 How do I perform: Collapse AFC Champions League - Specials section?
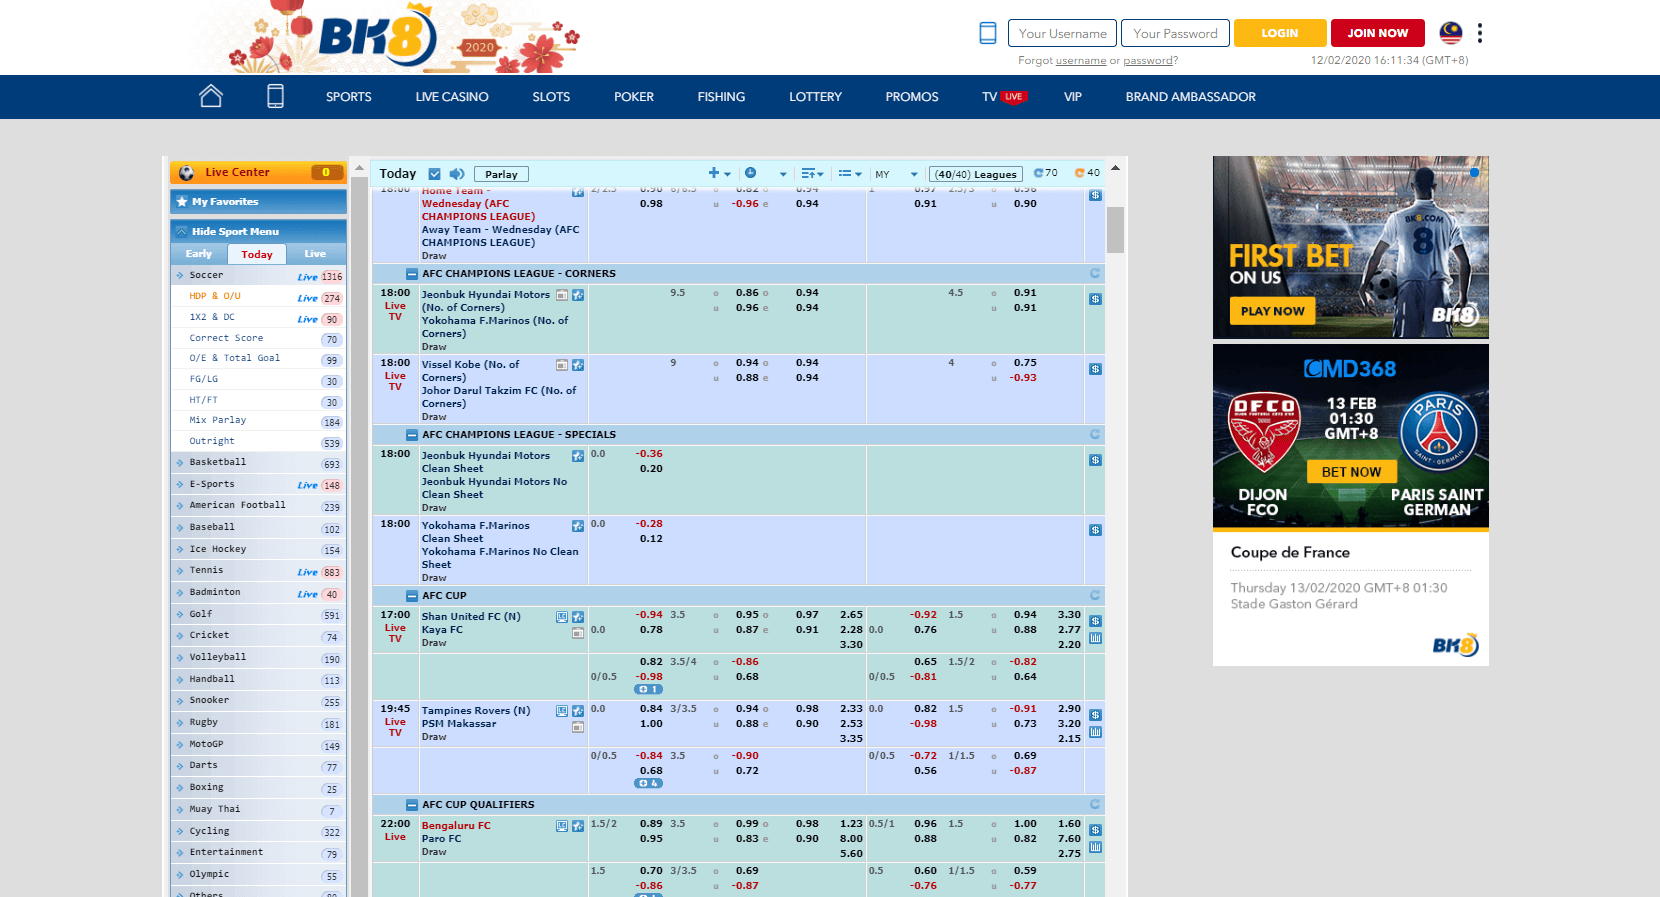(x=412, y=435)
